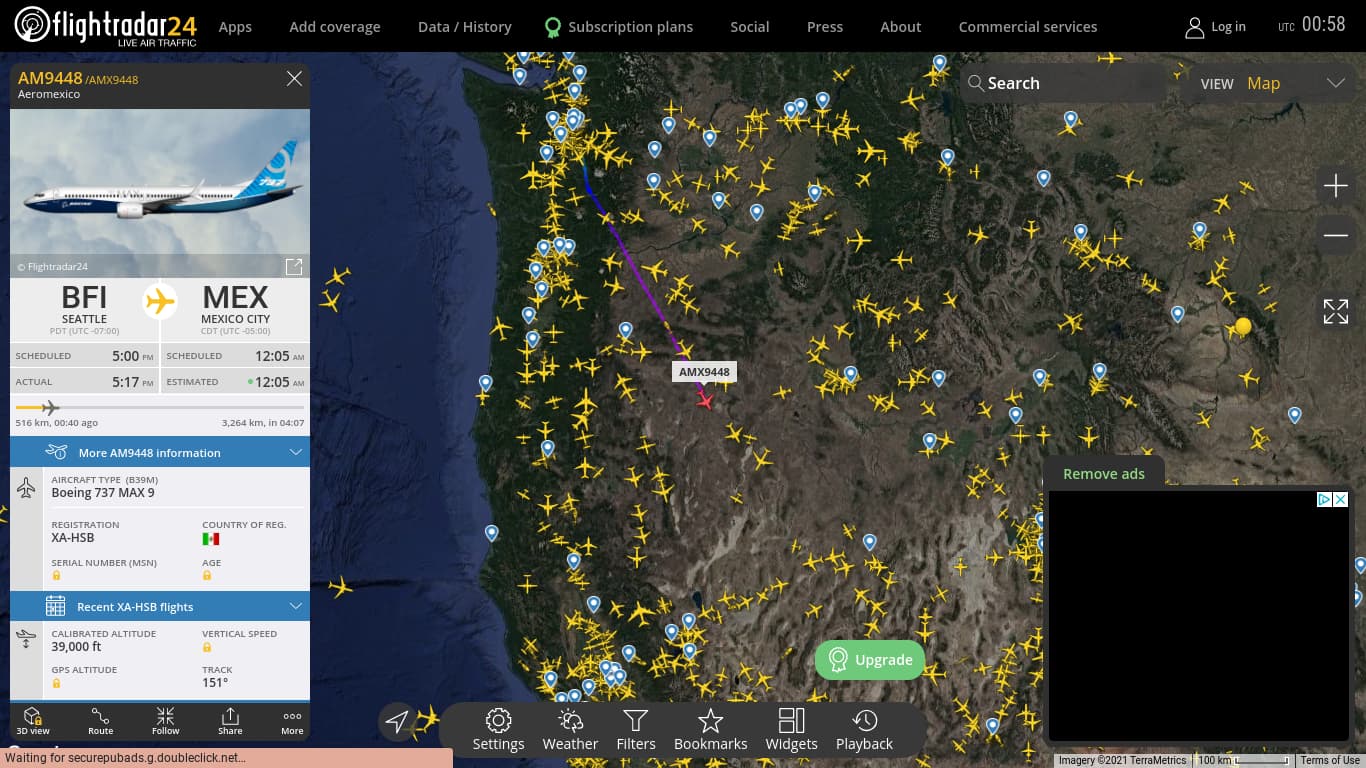Open map Settings
The height and width of the screenshot is (768, 1366).
point(498,729)
